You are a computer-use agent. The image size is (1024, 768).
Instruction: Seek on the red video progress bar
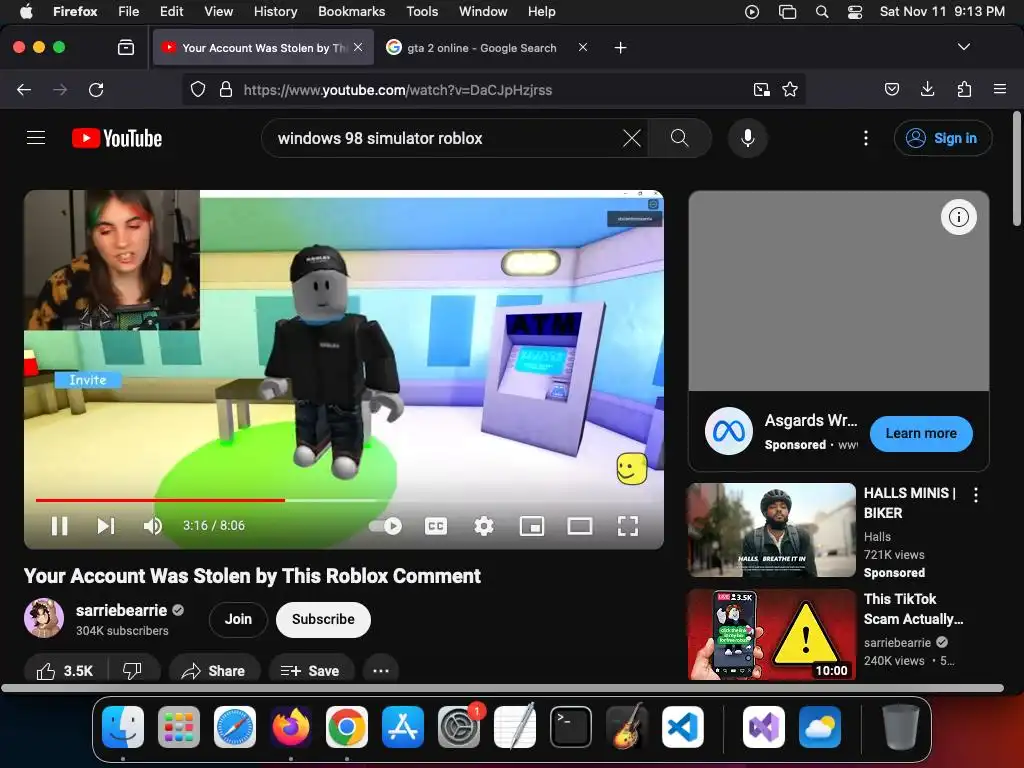point(160,500)
